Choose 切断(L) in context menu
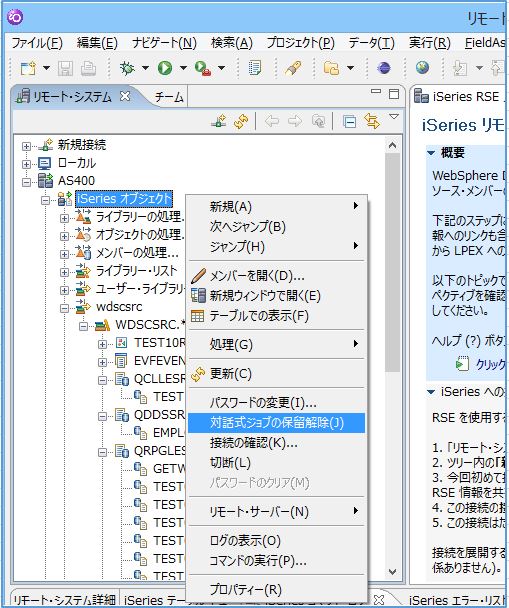 [276, 463]
